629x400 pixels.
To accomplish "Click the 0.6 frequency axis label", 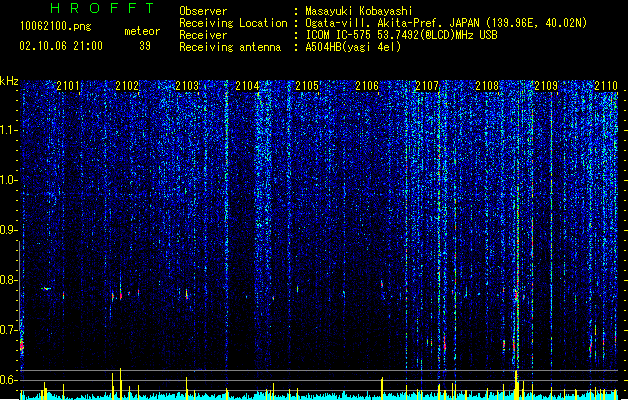I will (8, 380).
